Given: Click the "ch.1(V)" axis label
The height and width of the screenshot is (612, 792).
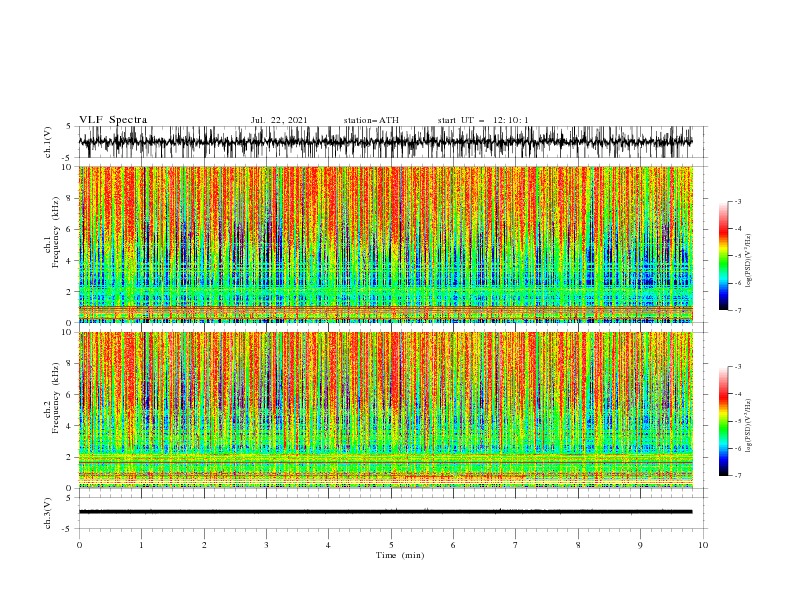Looking at the screenshot, I should coord(48,142).
